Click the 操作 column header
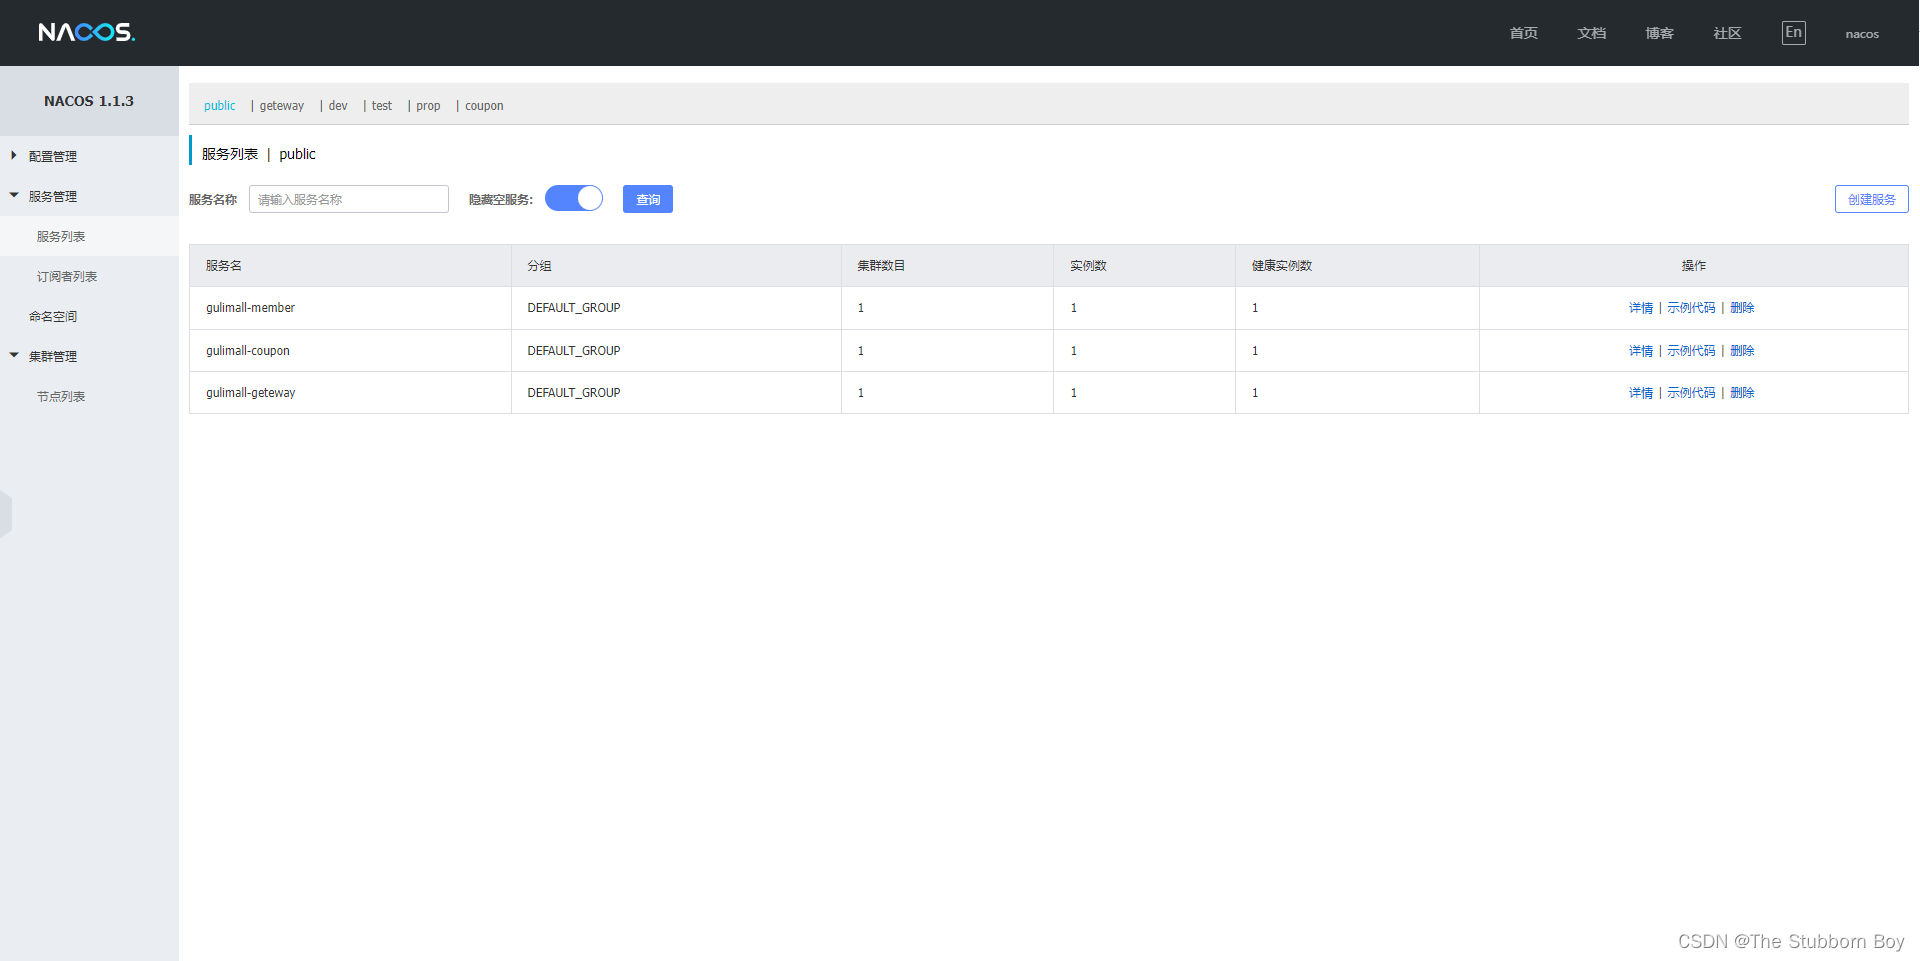Screen dimensions: 1920x961 coord(1694,266)
